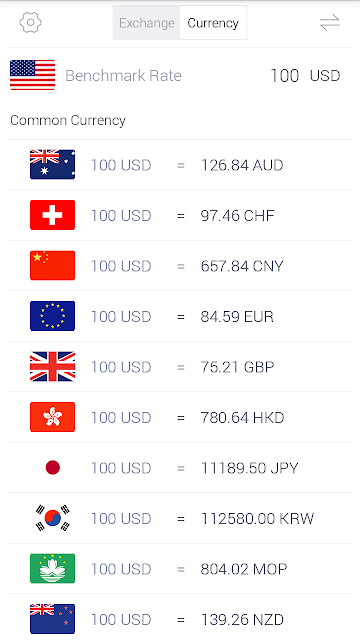Viewport: 360px width, 640px height.
Task: Tap the Benchmark Rate label
Action: (x=123, y=76)
